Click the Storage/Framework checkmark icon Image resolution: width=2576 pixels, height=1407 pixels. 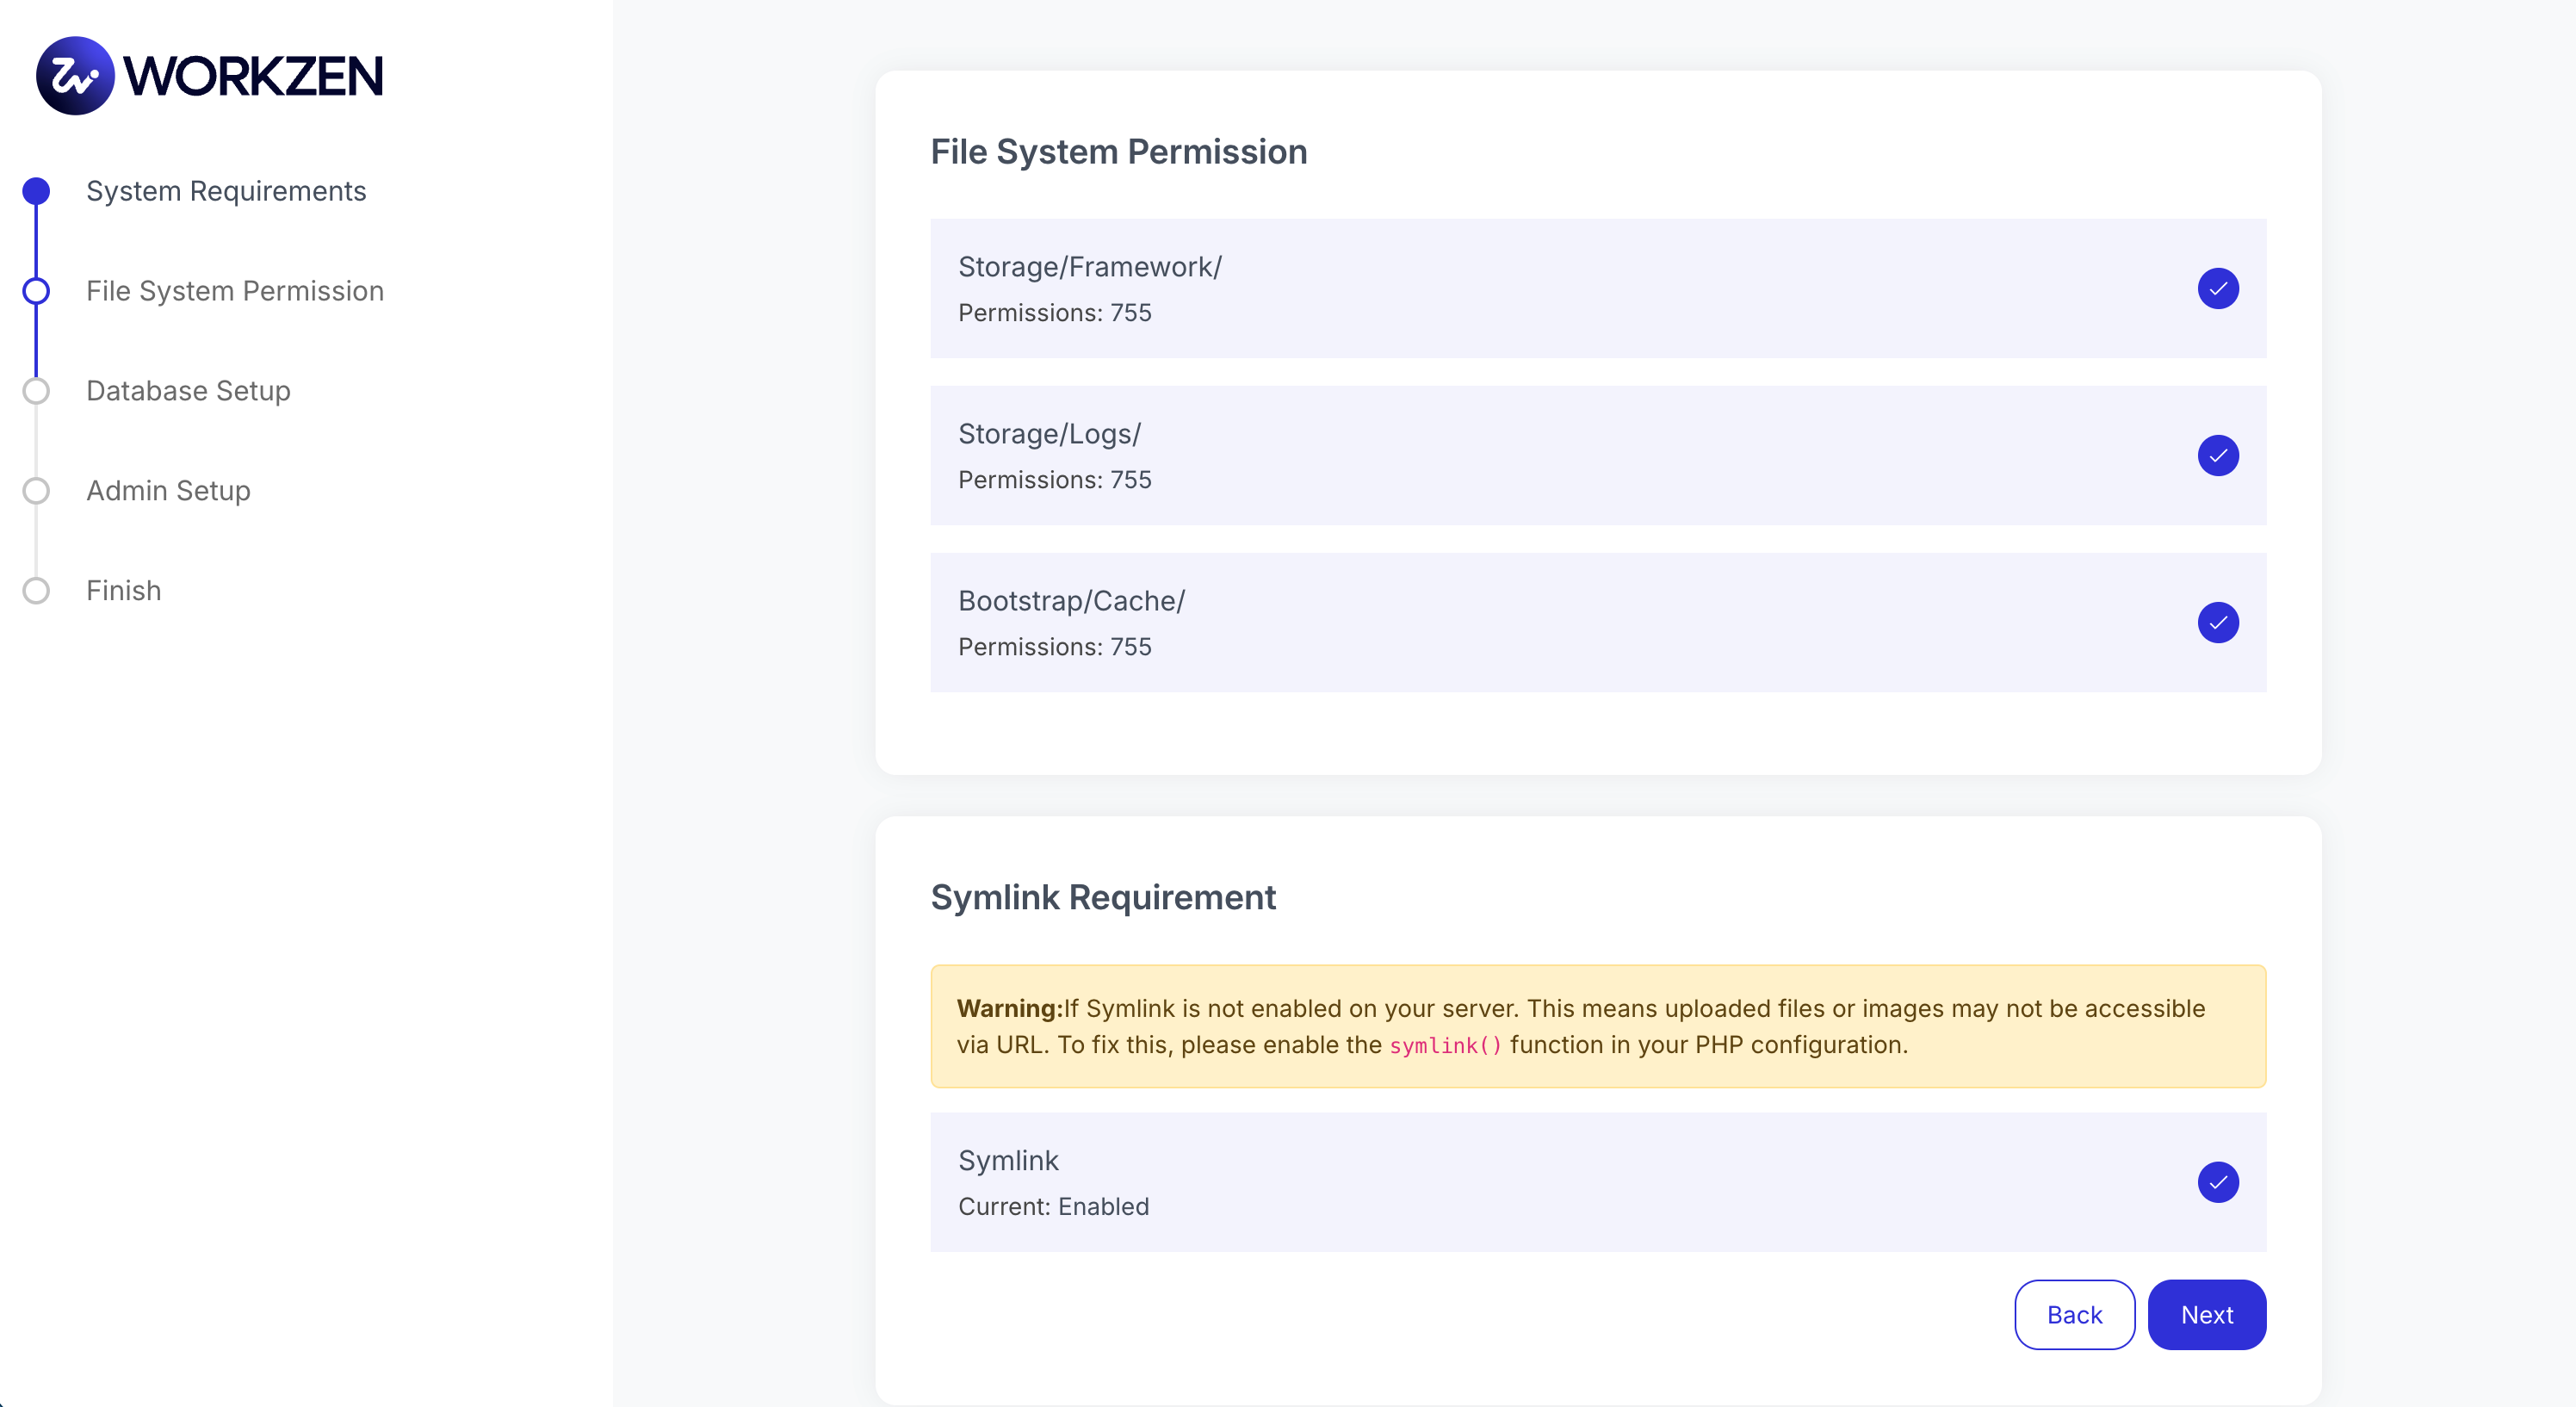pyautogui.click(x=2217, y=289)
